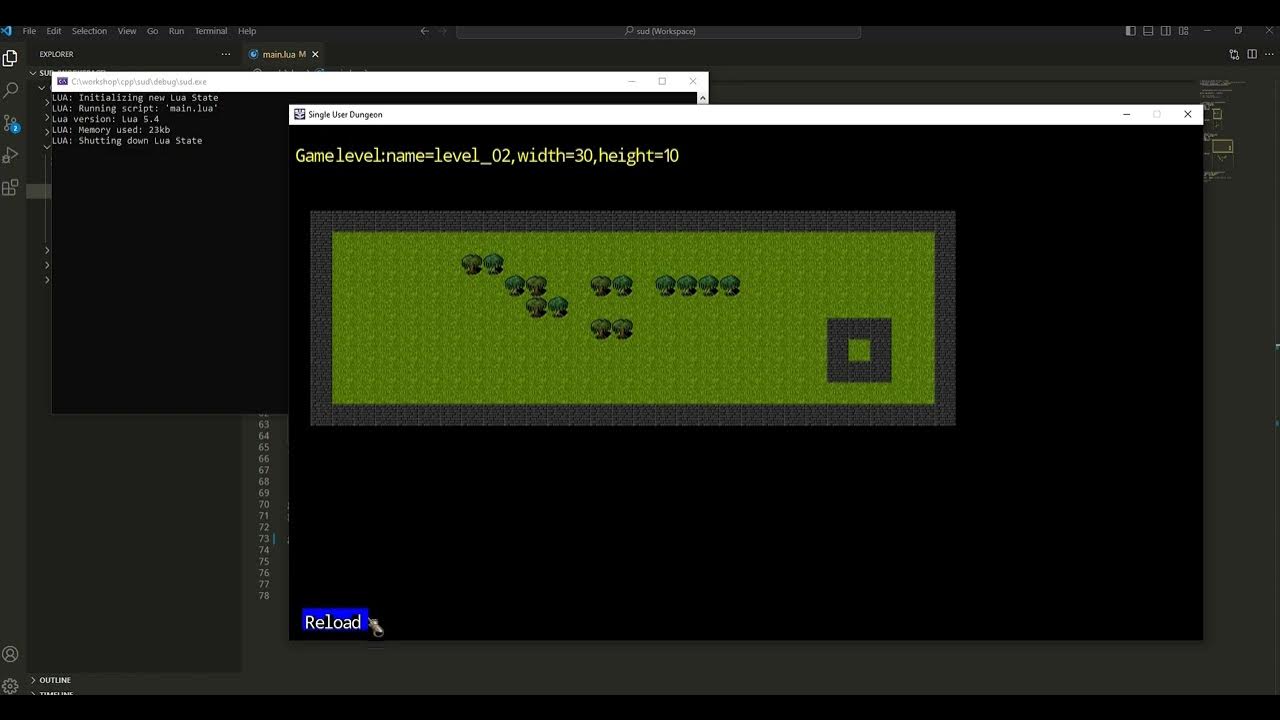Click Open Changes compare icon in editor
This screenshot has height=720, width=1280.
(1234, 54)
